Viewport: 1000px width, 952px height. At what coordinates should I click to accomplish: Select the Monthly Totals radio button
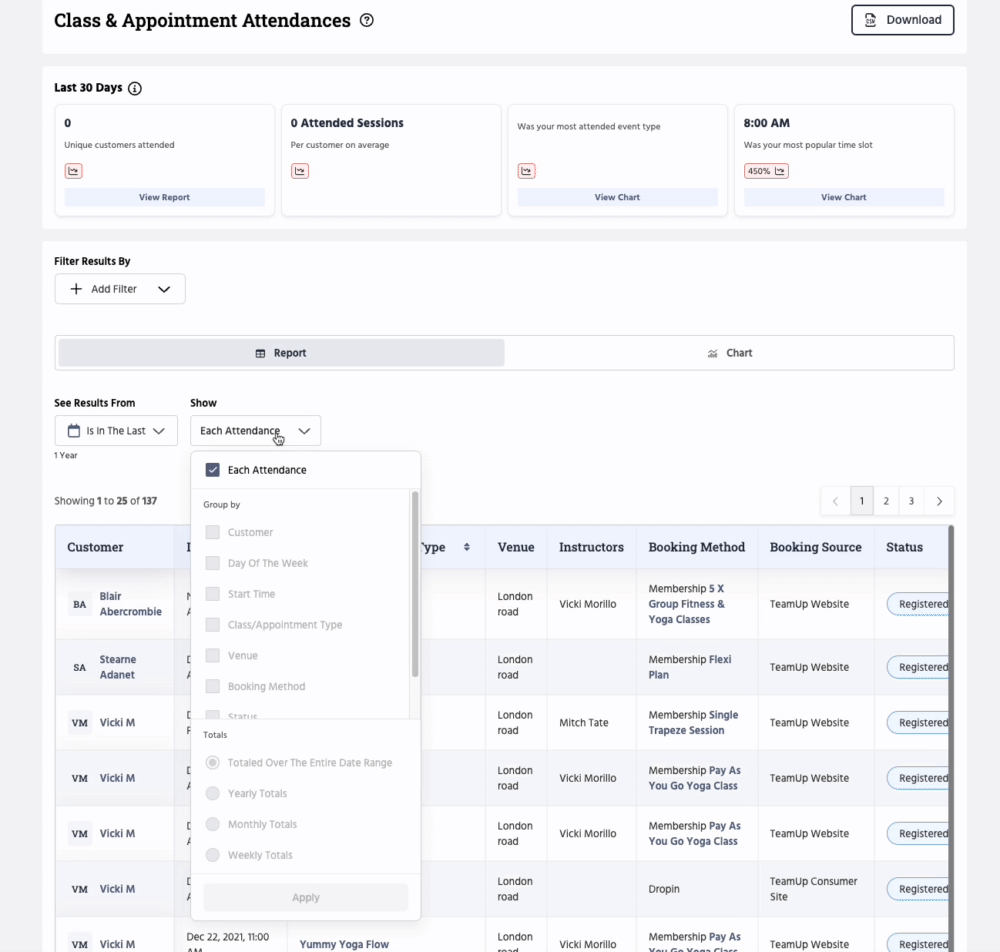pyautogui.click(x=212, y=824)
